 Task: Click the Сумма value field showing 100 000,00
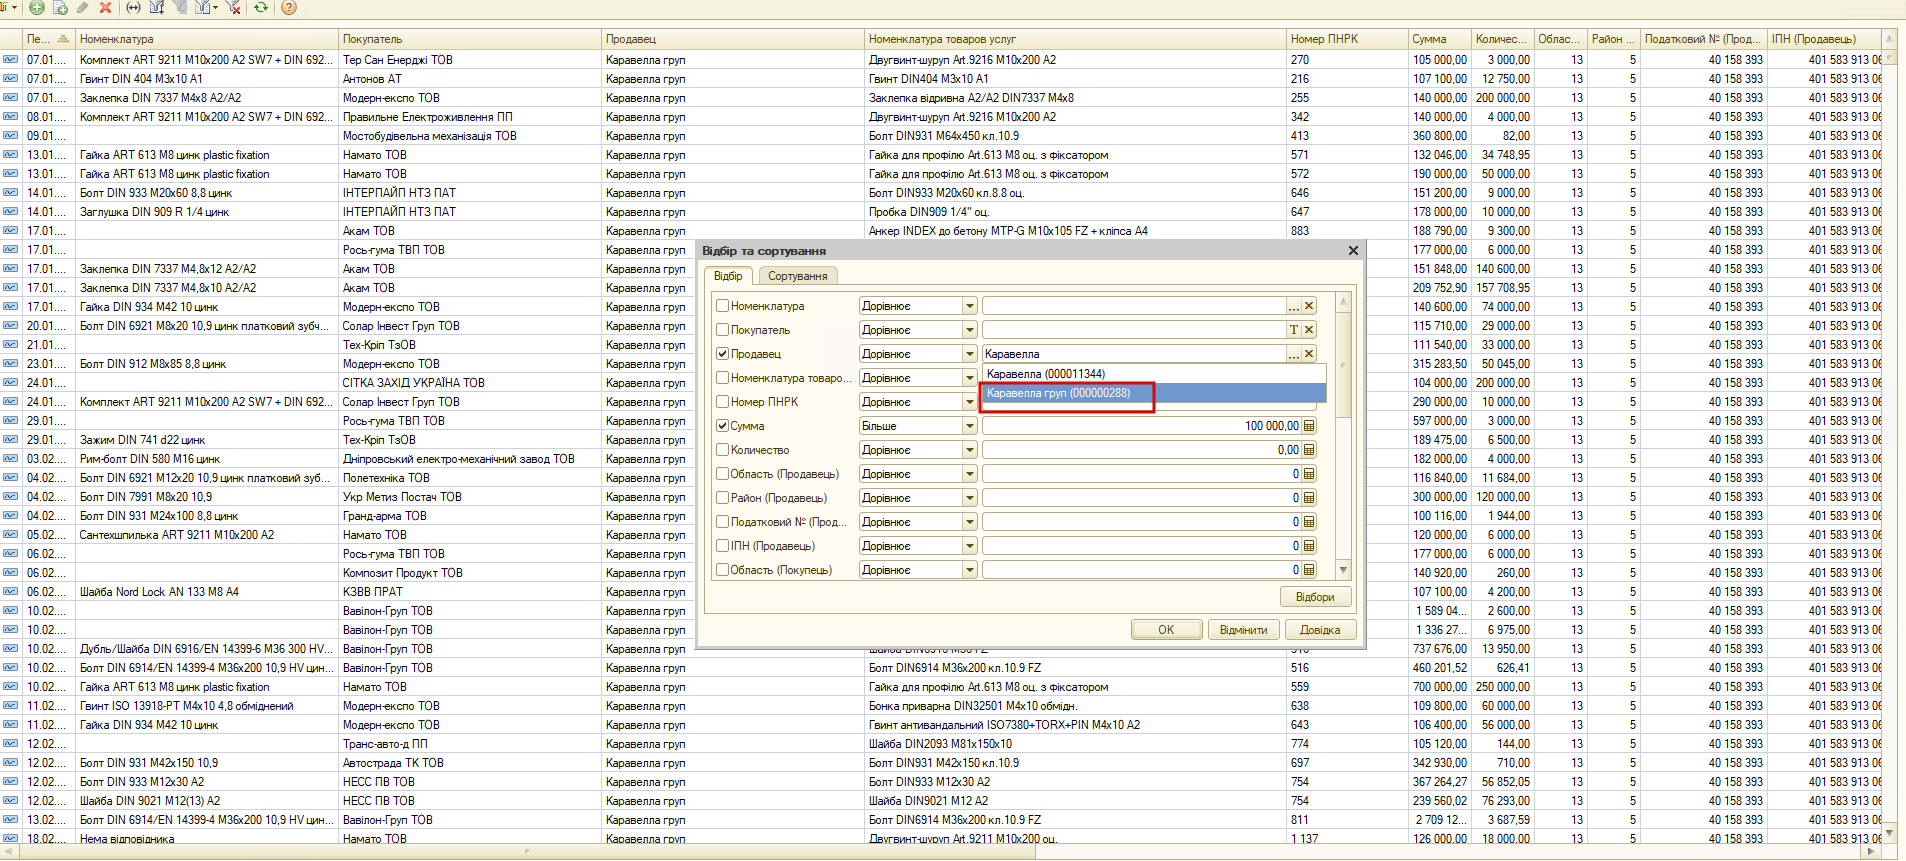(x=1141, y=426)
